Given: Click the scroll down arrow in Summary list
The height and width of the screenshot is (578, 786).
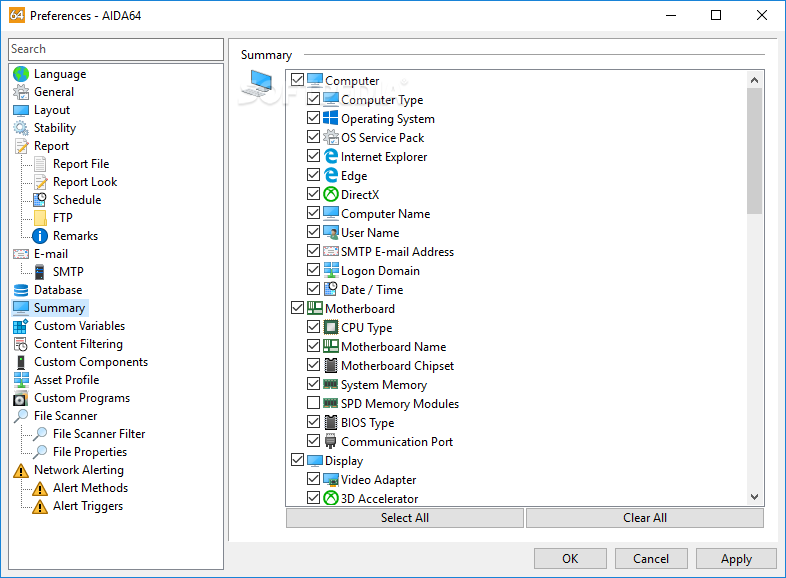Looking at the screenshot, I should pos(754,497).
